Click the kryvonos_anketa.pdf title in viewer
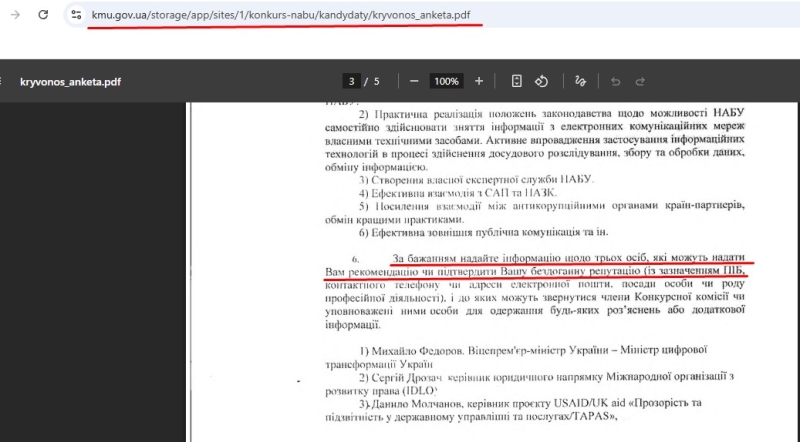Viewport: 800px width, 442px height. coord(70,82)
